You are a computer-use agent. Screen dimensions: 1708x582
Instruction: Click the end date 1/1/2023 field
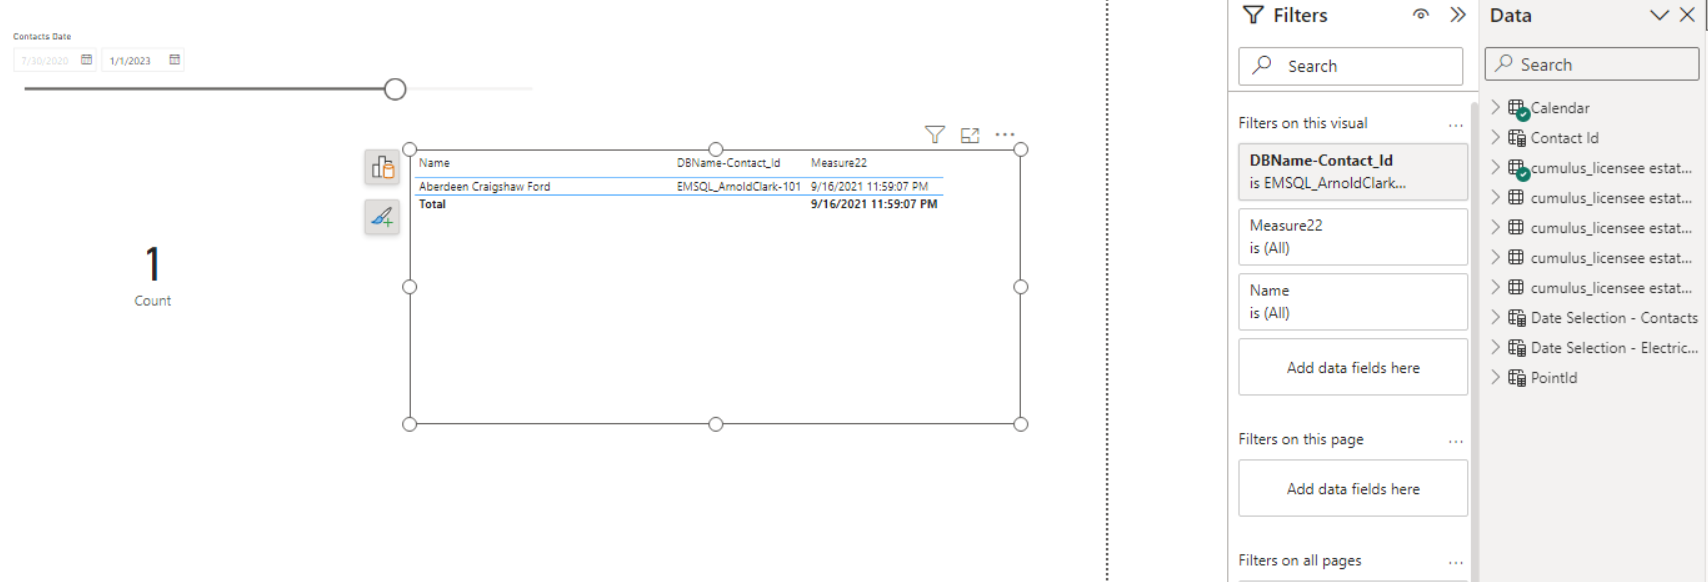tap(131, 60)
